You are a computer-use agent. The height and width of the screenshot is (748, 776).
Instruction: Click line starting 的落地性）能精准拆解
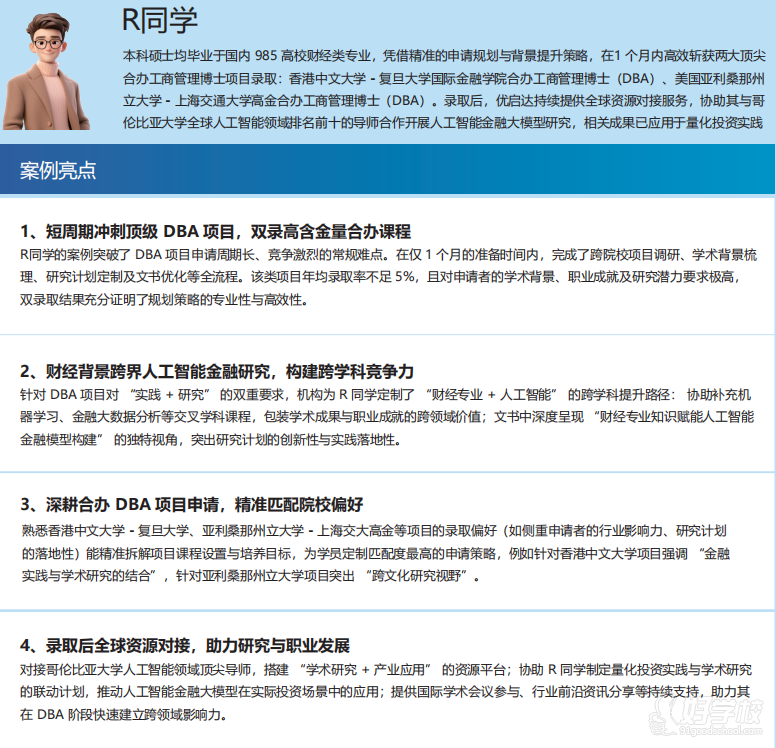pos(376,553)
